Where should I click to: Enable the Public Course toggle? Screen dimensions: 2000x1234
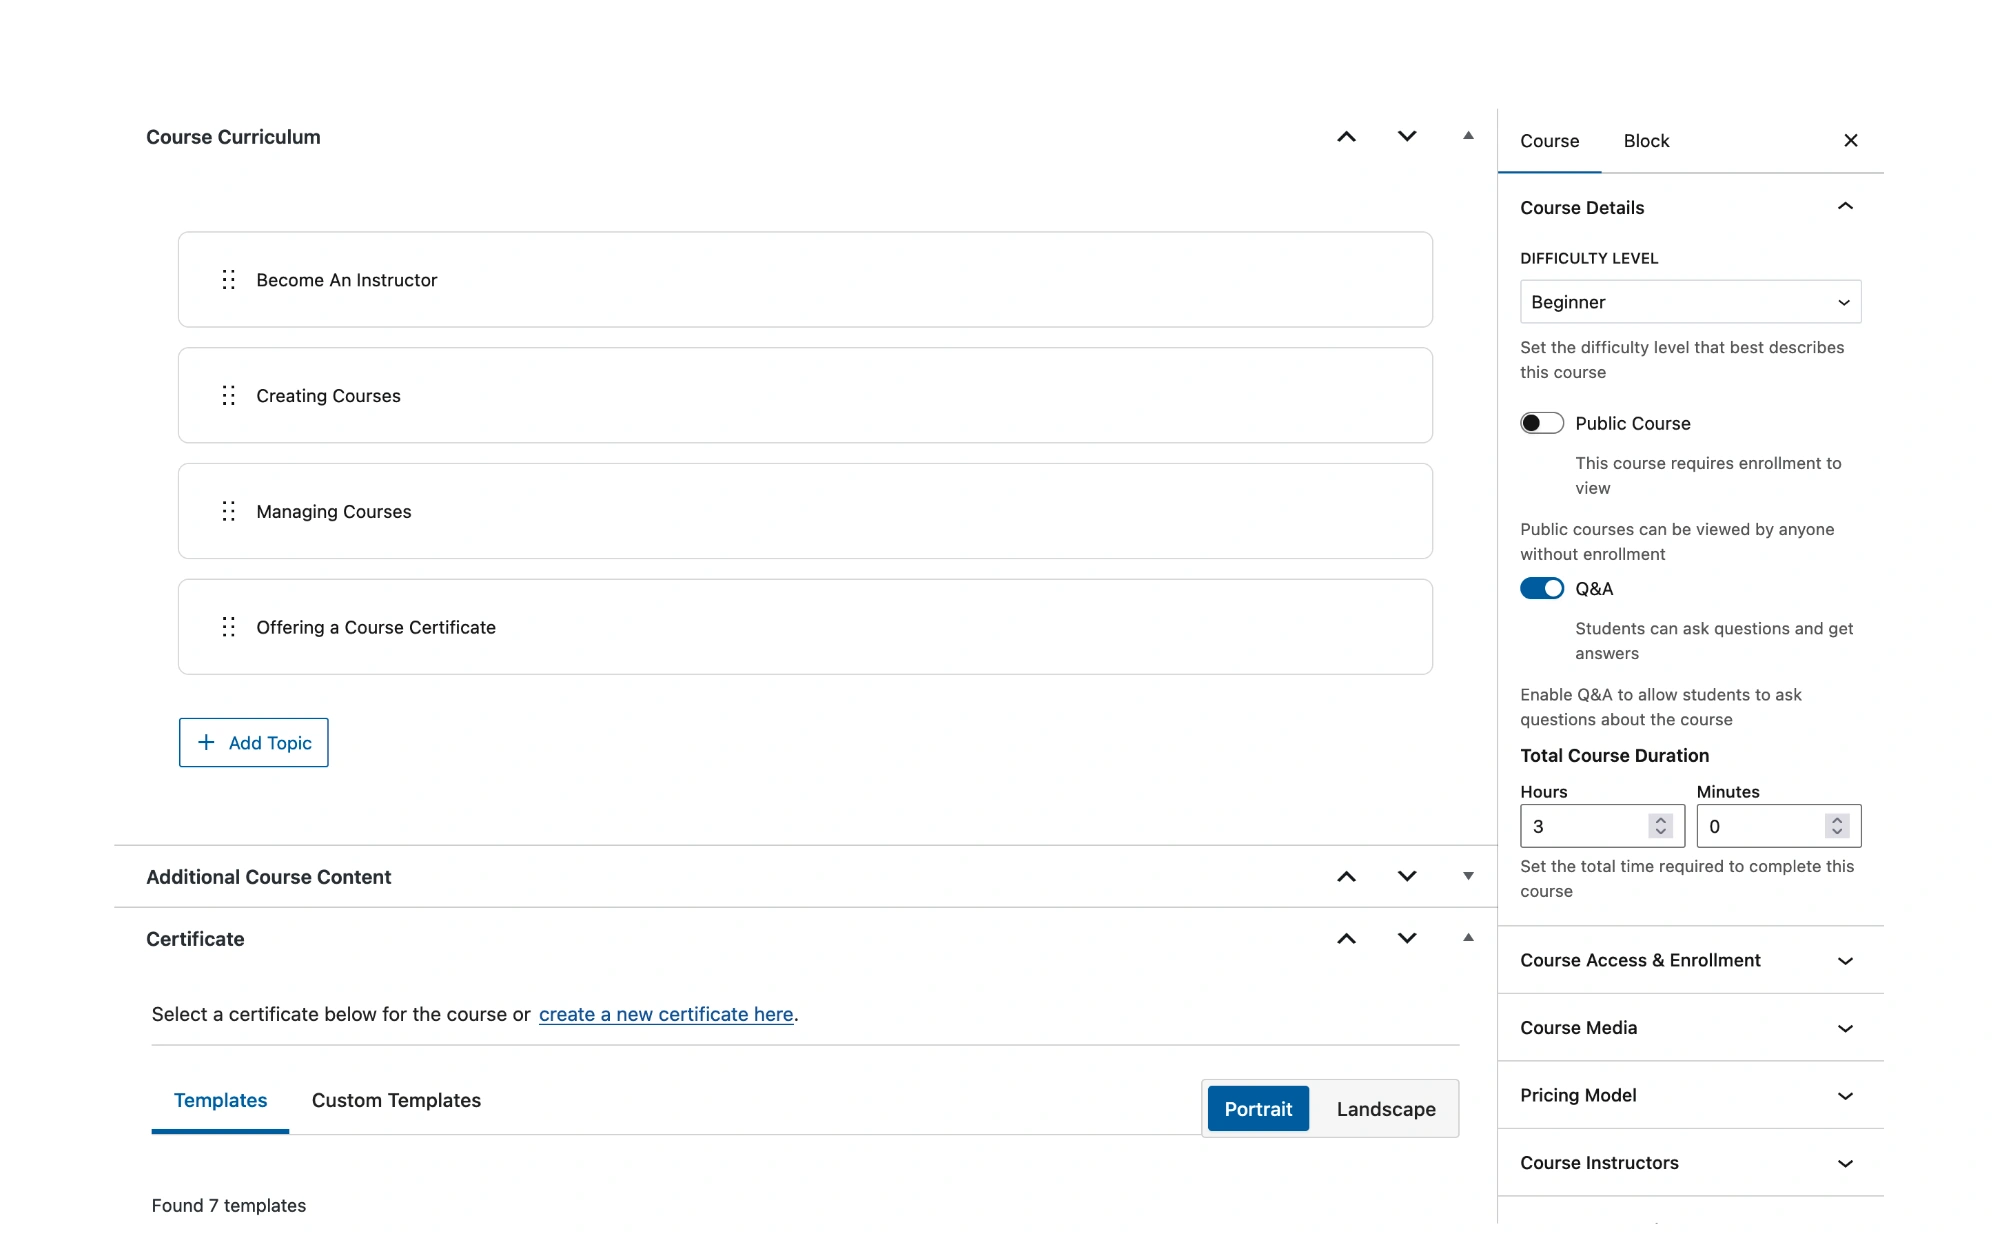click(x=1541, y=423)
